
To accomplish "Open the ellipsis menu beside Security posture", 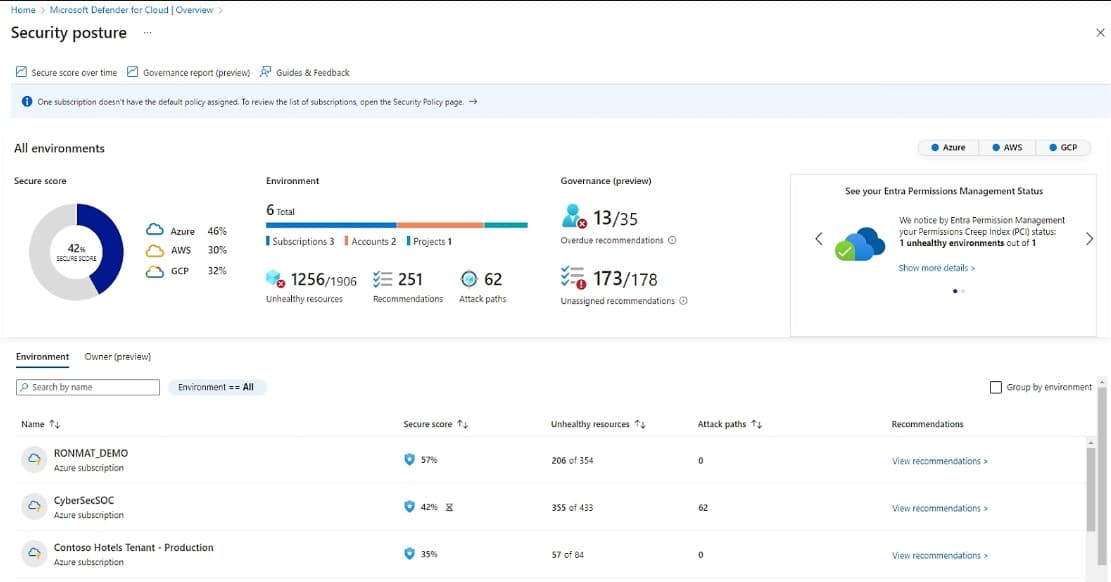I will (147, 33).
